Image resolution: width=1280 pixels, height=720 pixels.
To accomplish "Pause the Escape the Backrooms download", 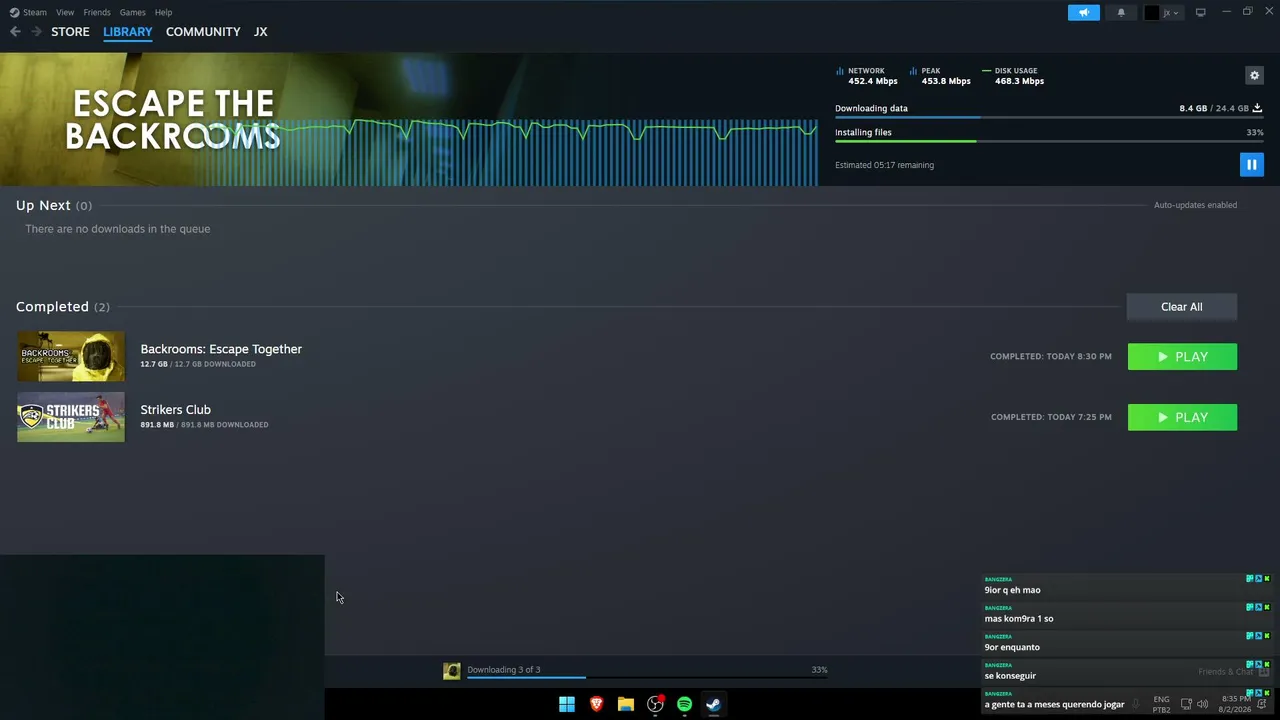I will 1251,165.
